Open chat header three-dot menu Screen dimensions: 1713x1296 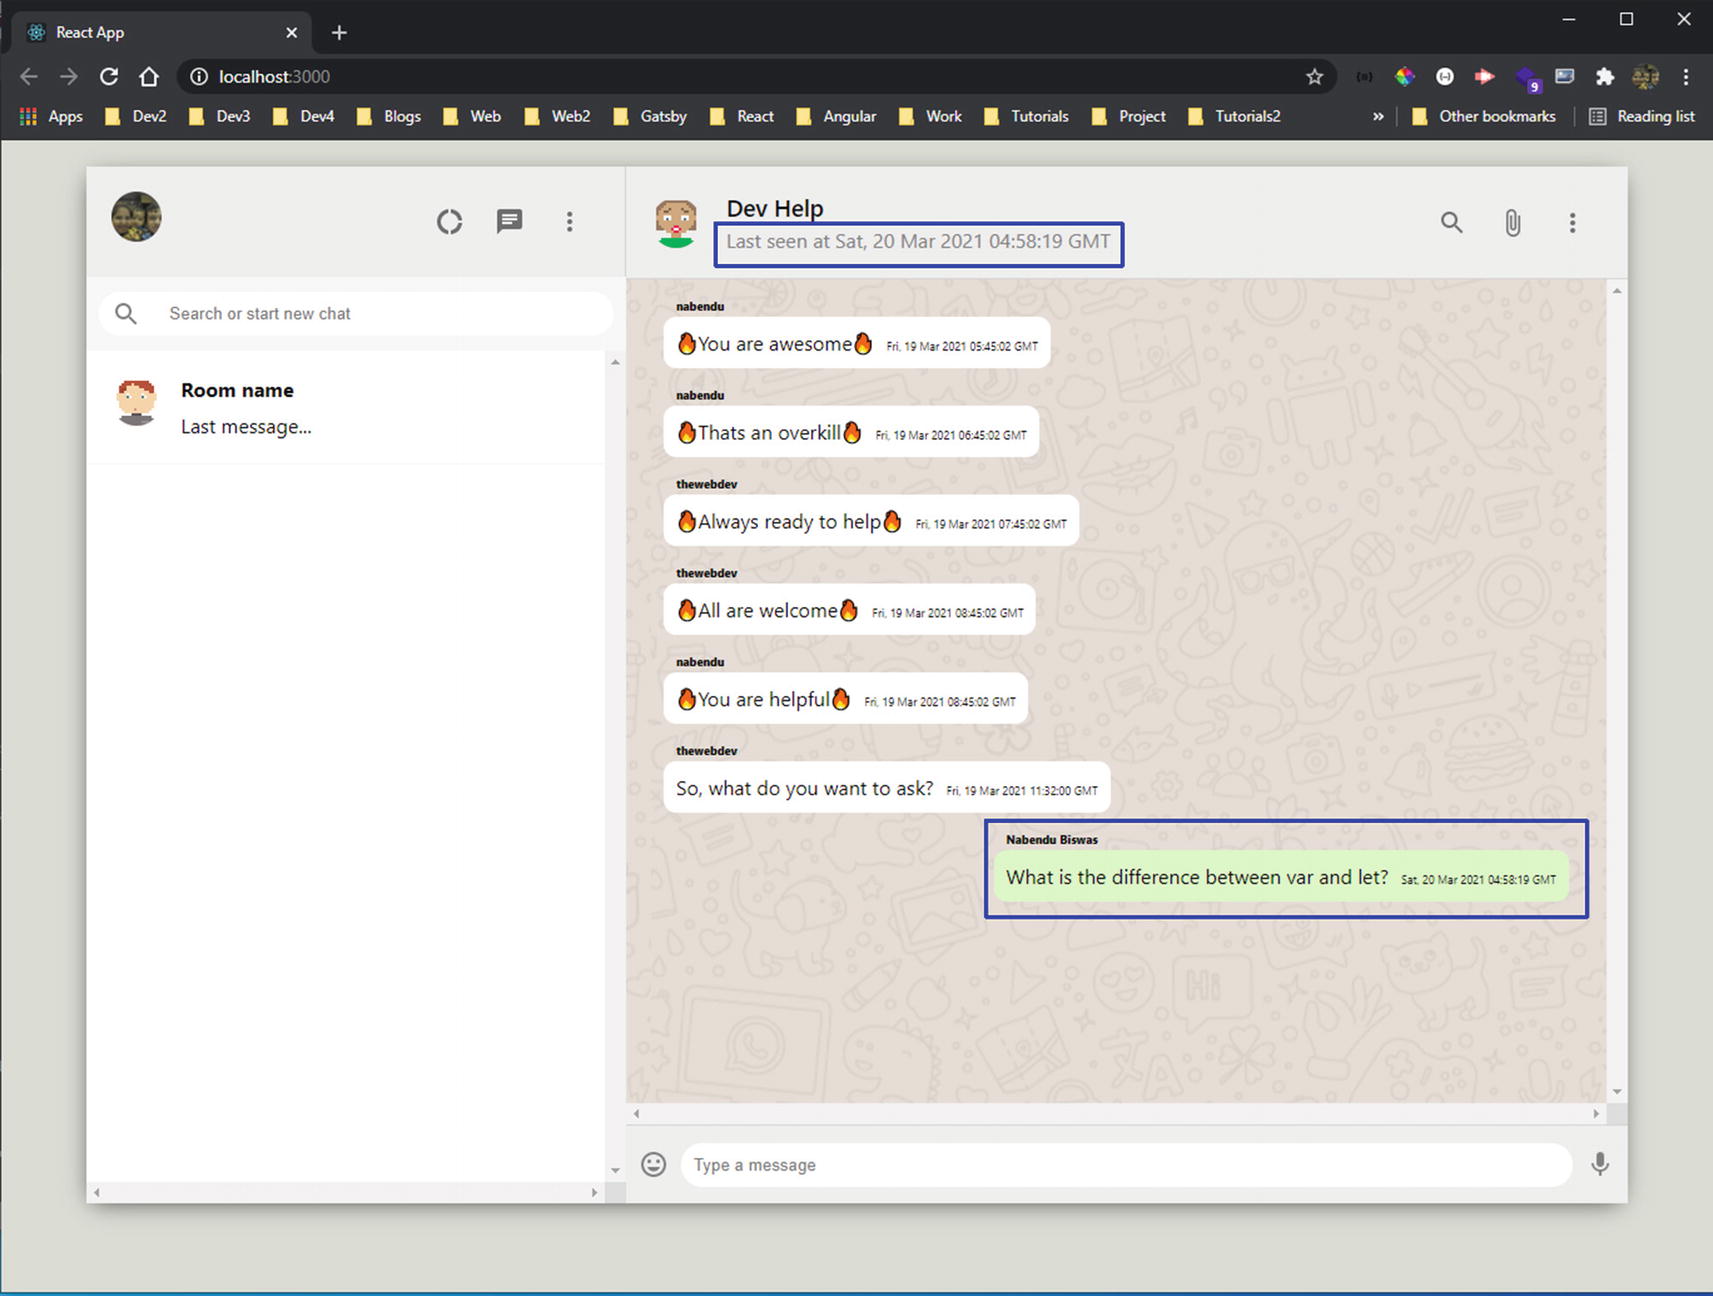(x=1572, y=222)
